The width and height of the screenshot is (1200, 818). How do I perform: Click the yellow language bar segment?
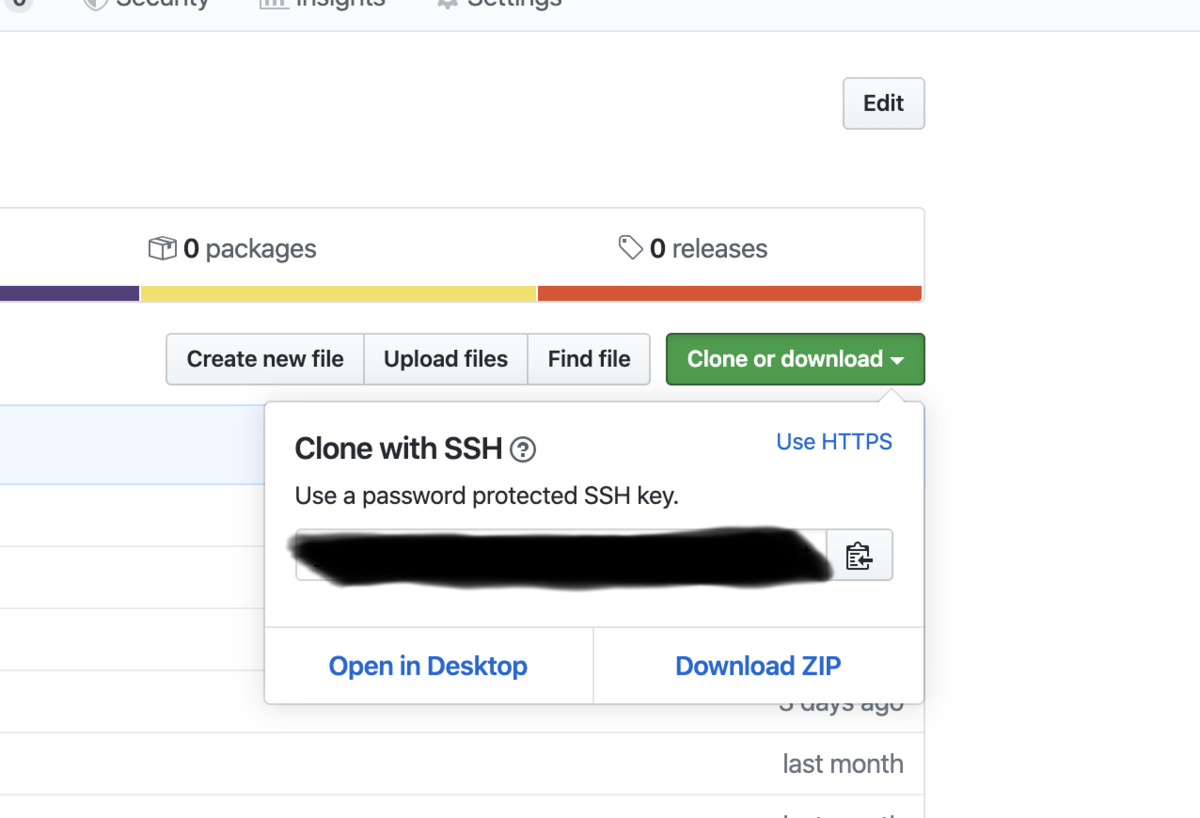[x=338, y=293]
